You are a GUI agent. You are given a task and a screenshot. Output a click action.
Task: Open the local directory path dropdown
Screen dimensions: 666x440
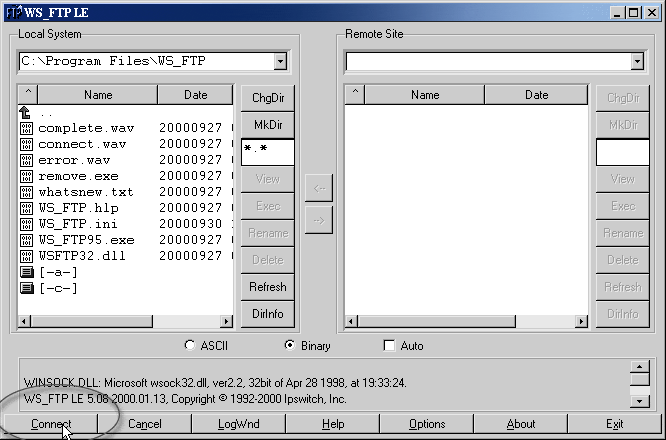[280, 61]
